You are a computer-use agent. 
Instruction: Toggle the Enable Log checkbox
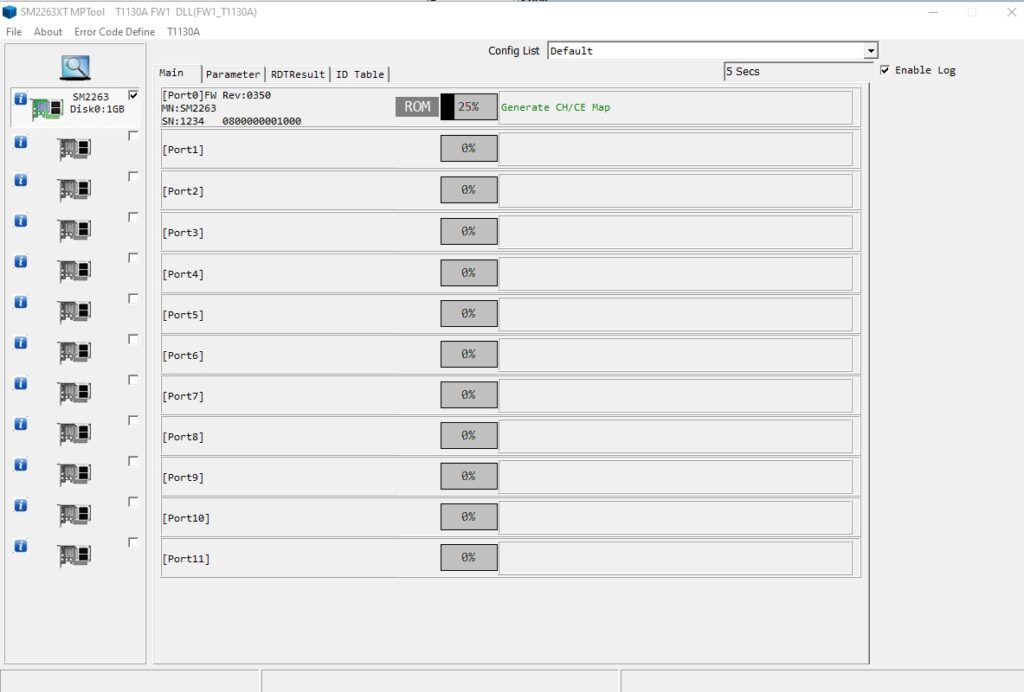884,70
